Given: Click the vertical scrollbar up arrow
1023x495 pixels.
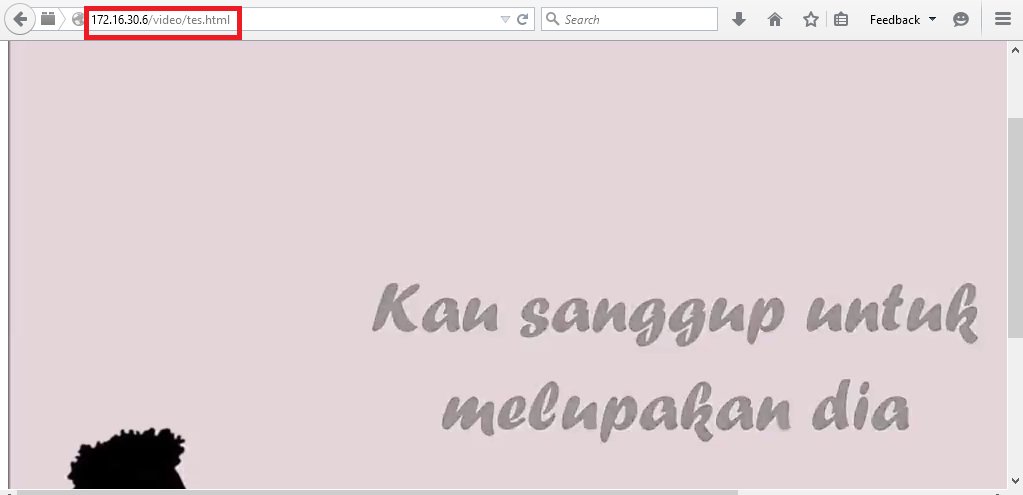Looking at the screenshot, I should [1016, 50].
